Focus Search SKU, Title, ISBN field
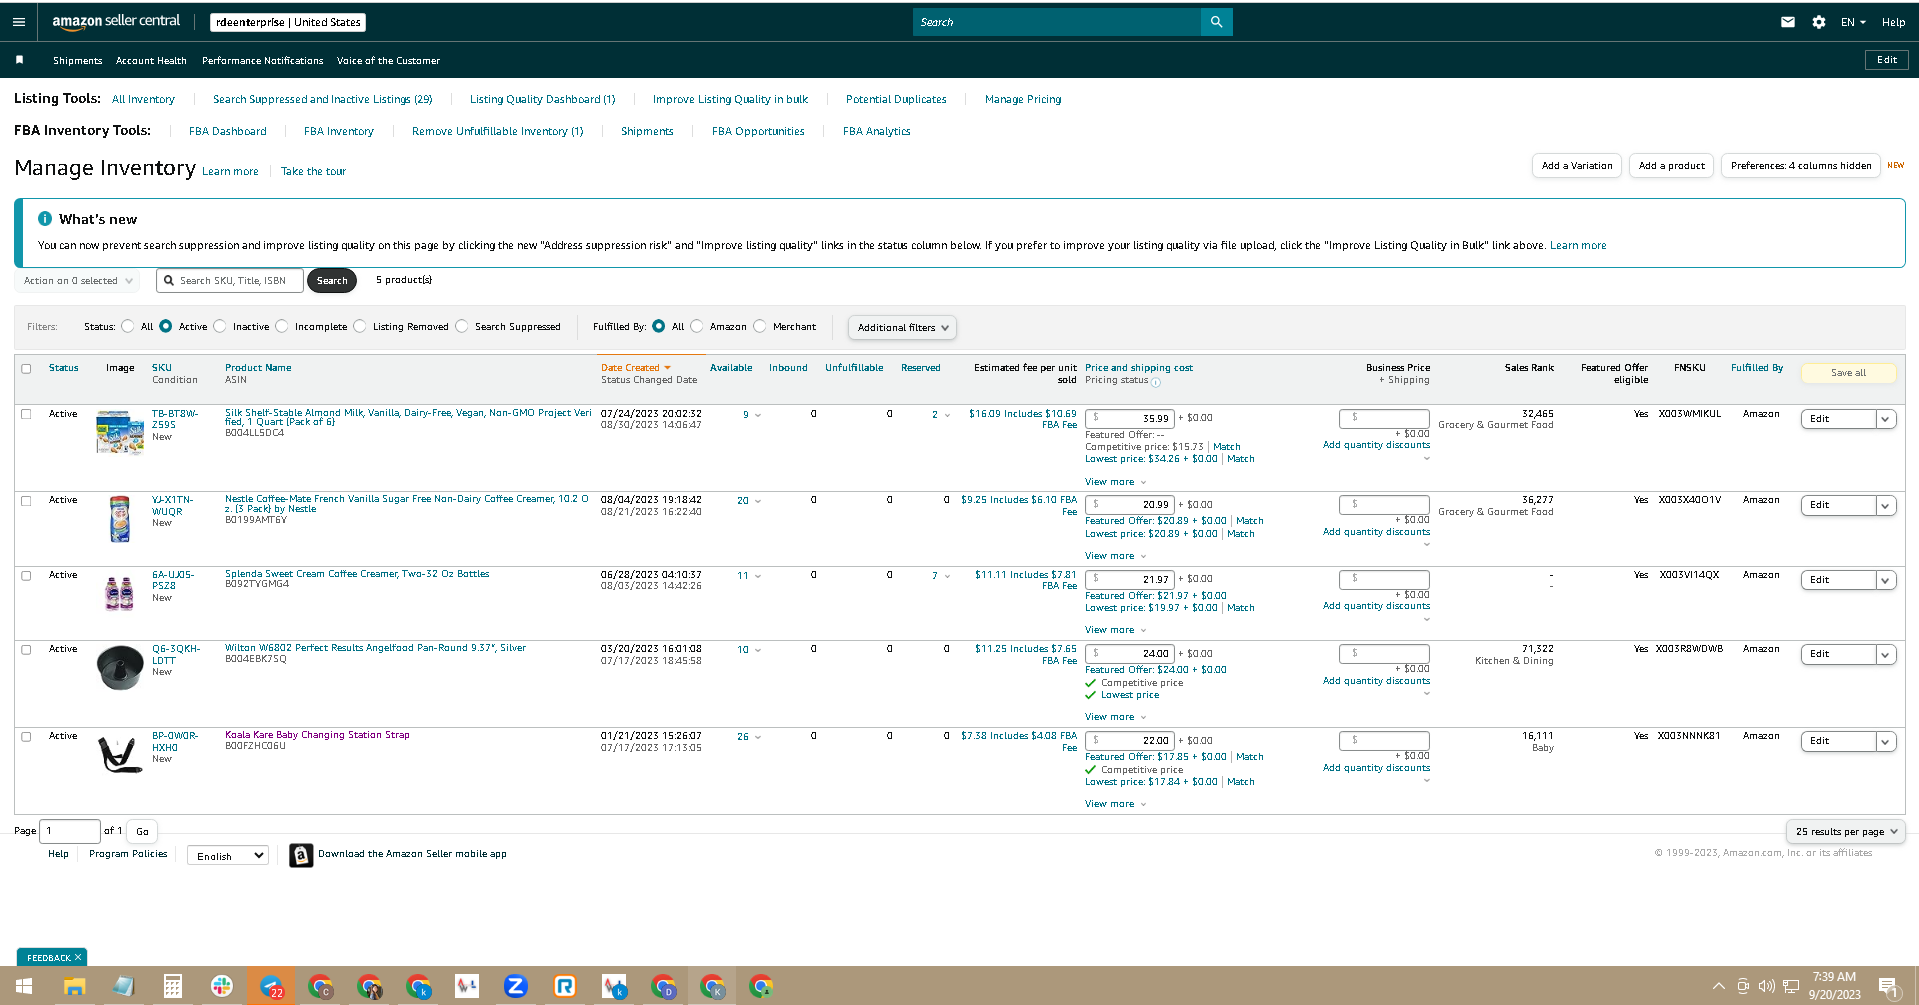Viewport: 1919px width, 1005px height. coord(230,281)
